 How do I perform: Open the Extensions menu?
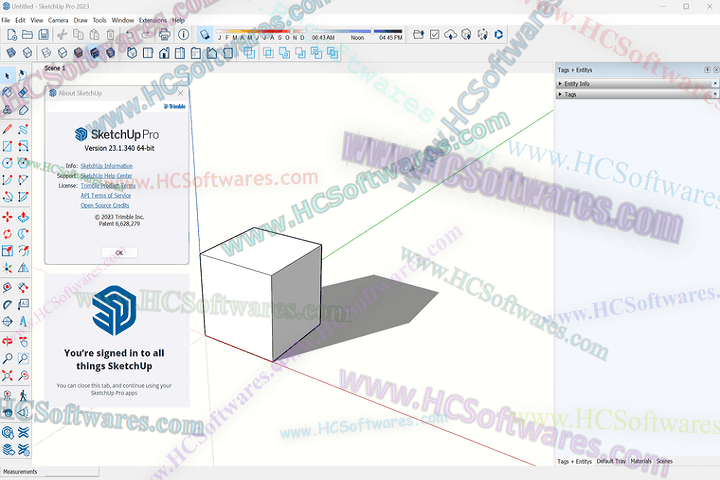coord(153,20)
